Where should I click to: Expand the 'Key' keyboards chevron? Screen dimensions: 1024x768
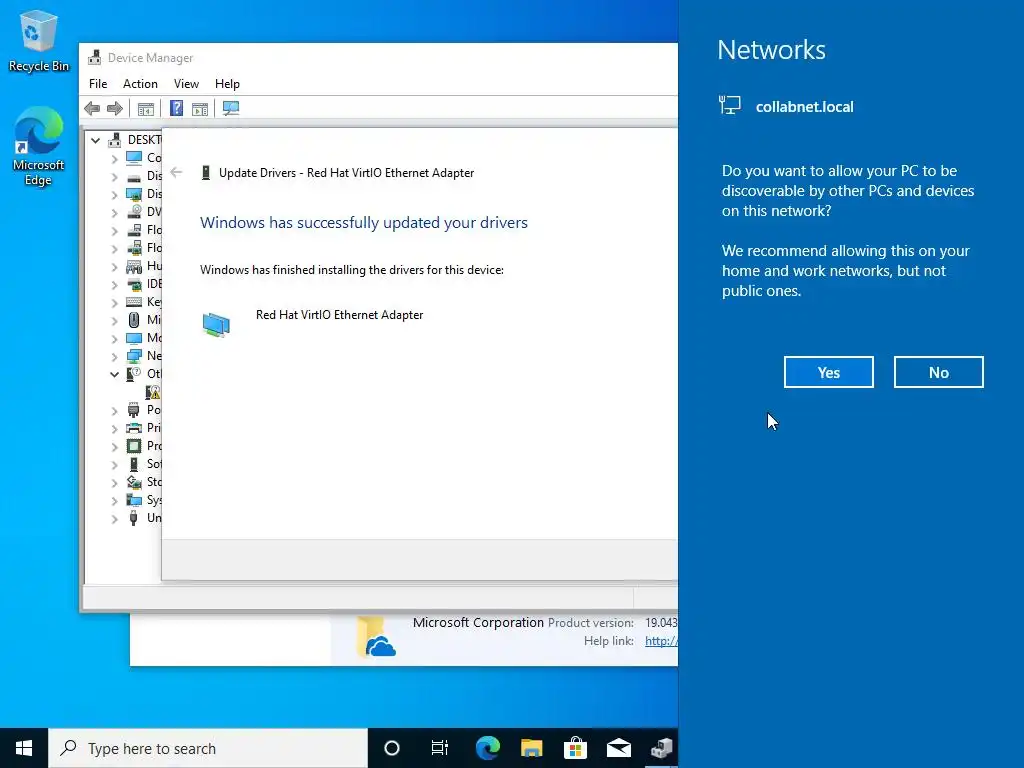click(x=114, y=302)
